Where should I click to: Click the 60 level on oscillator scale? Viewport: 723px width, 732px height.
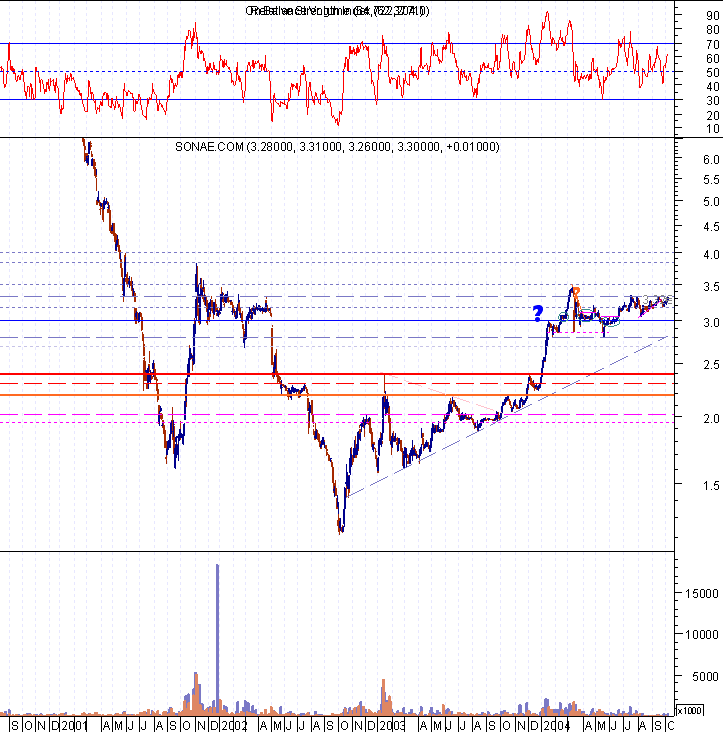pyautogui.click(x=712, y=58)
